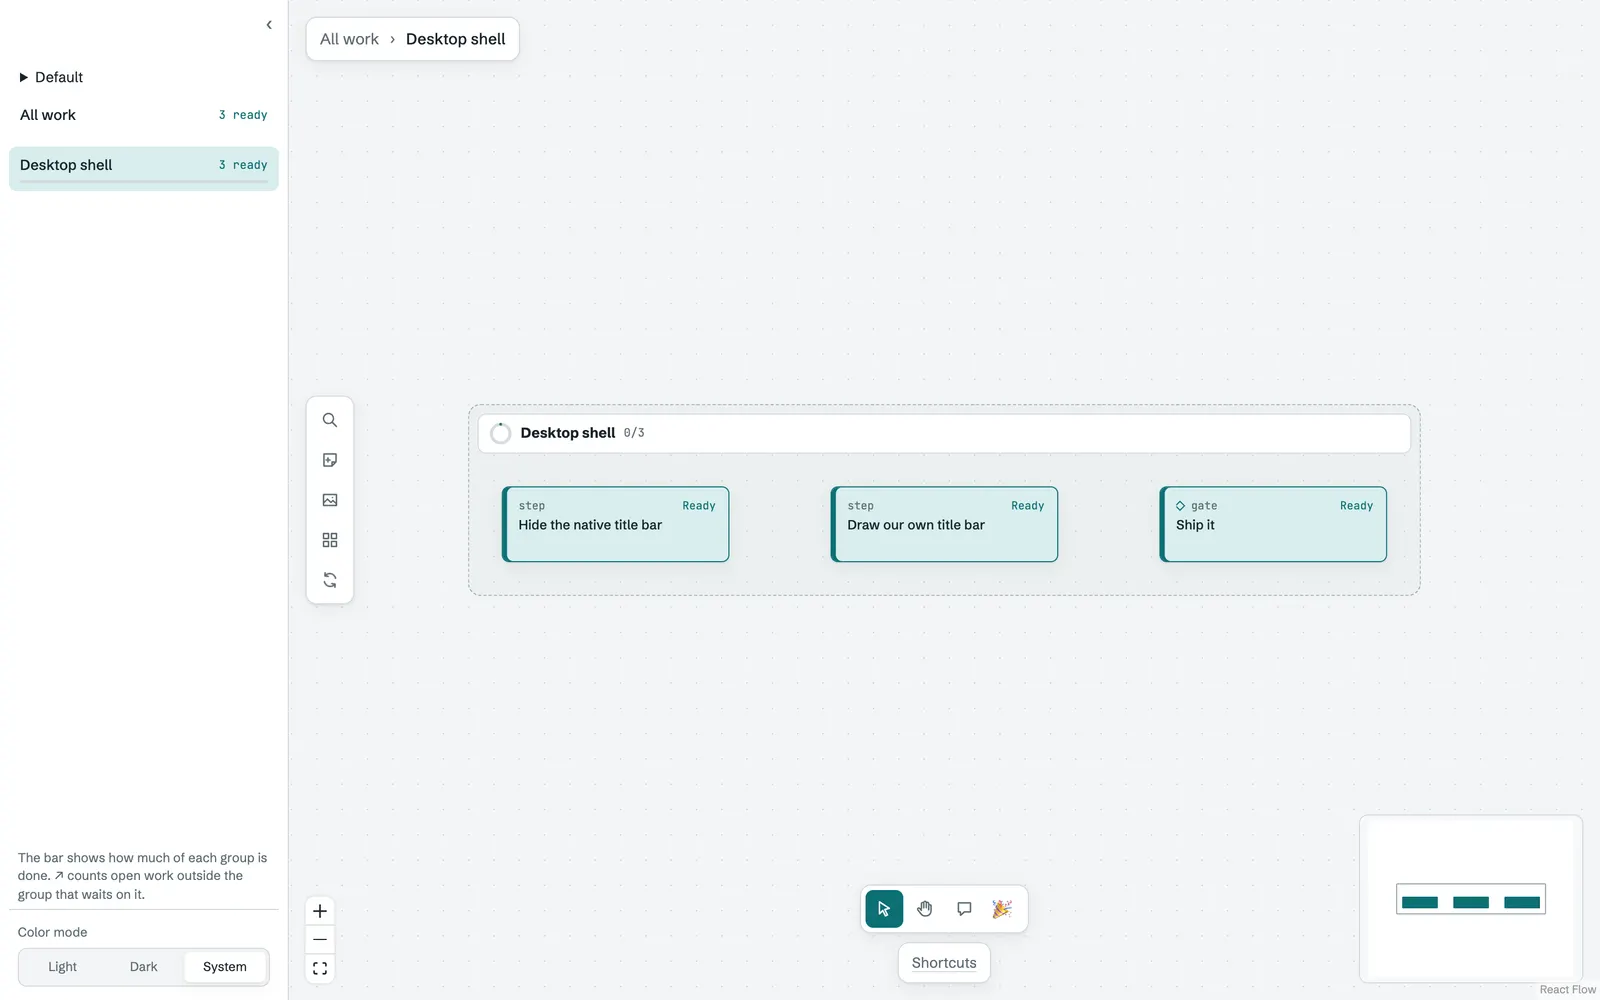Activate the comment bubble tool
This screenshot has width=1600, height=1000.
coord(964,909)
